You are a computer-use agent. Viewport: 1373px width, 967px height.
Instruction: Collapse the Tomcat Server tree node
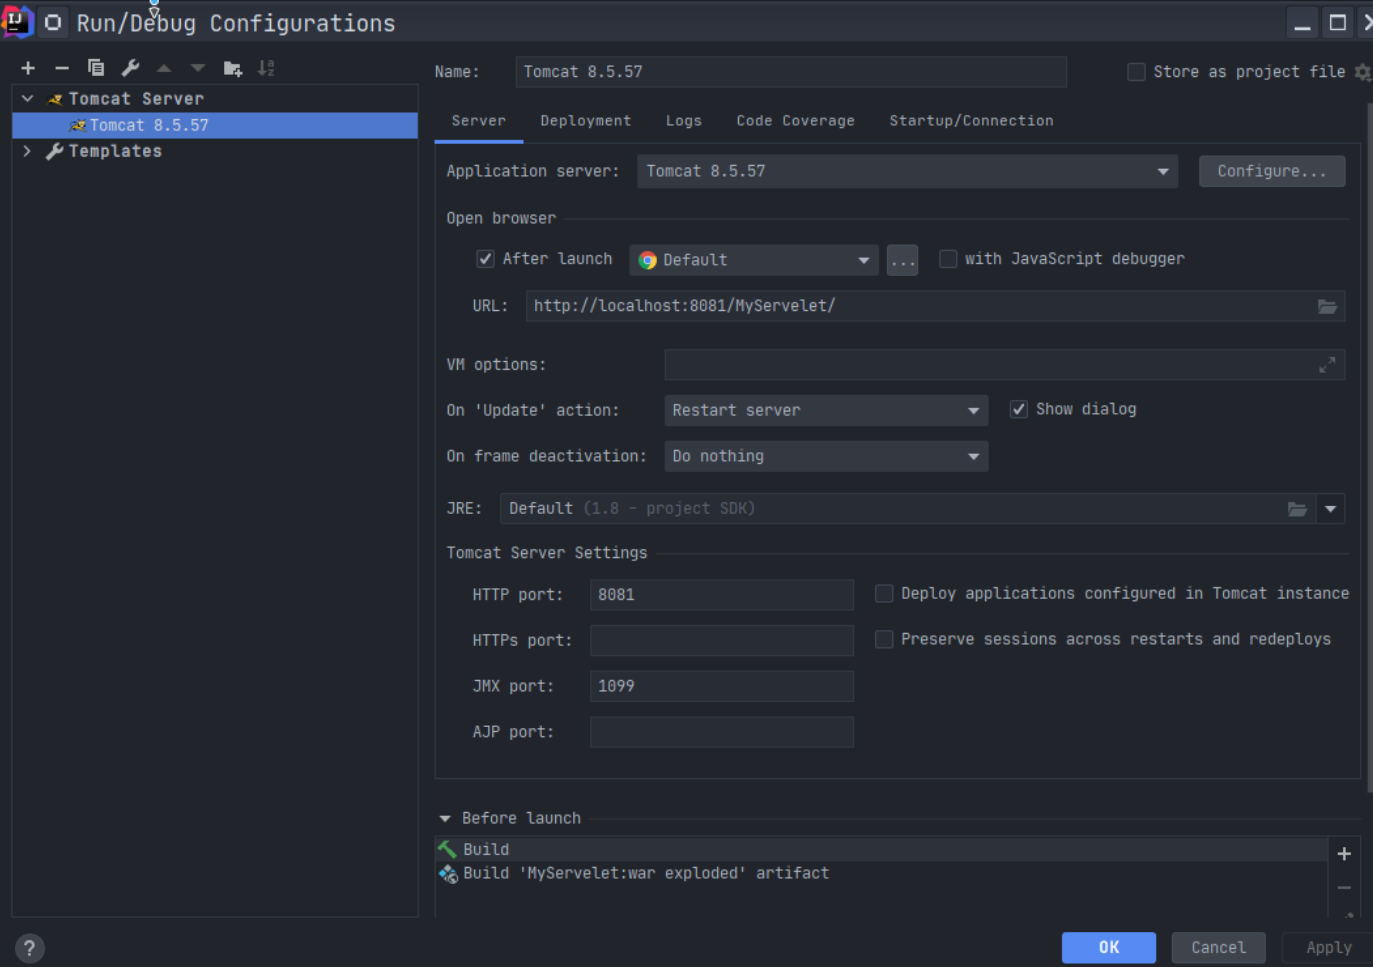coord(28,98)
